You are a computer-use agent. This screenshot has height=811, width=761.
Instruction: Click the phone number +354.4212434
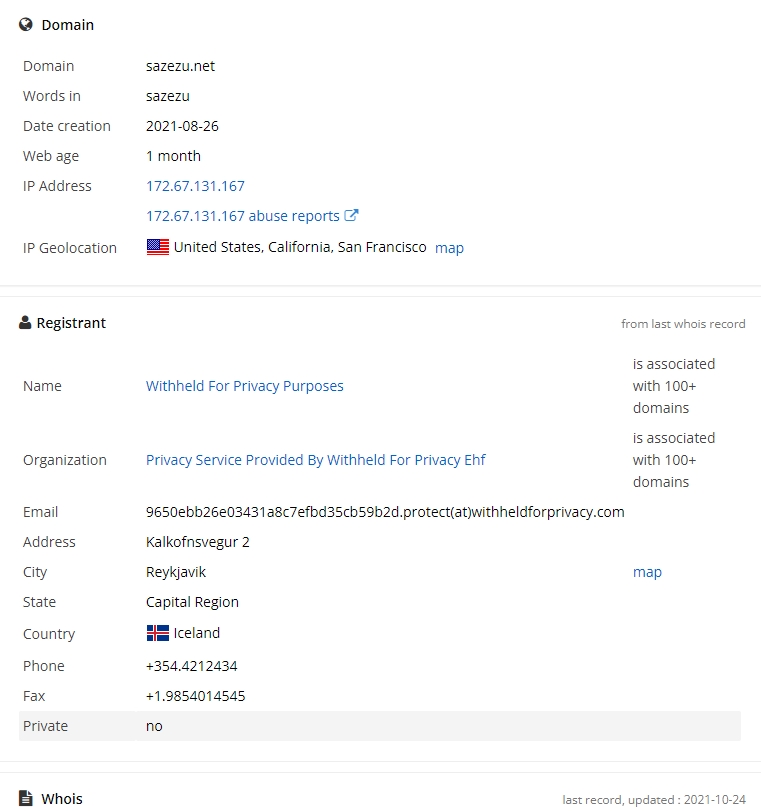coord(192,666)
